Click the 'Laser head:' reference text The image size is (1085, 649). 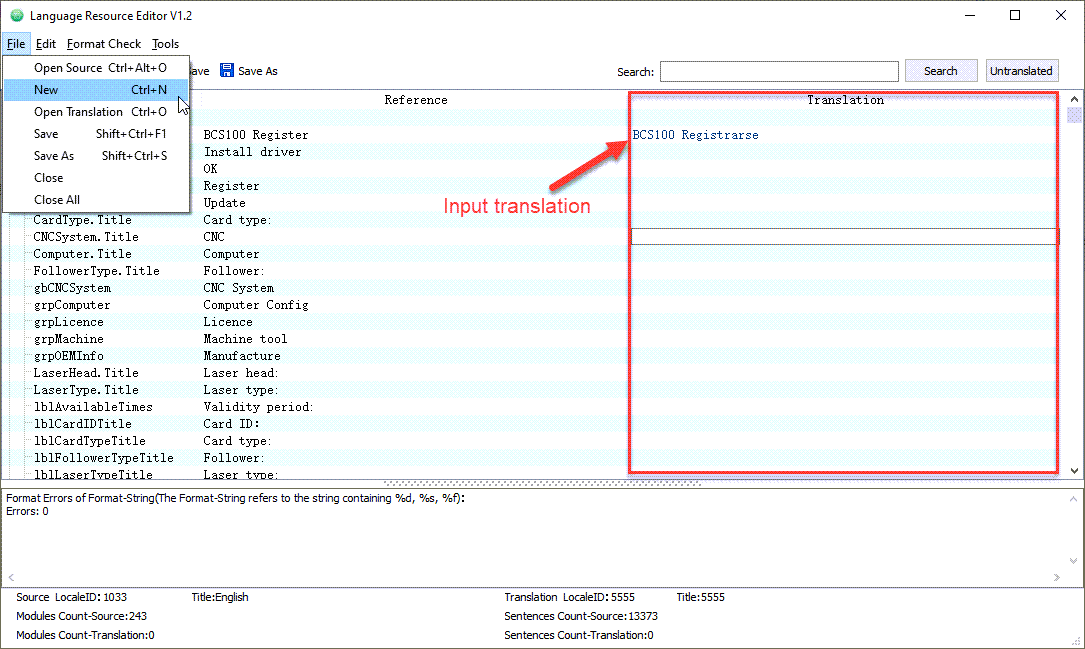(241, 373)
